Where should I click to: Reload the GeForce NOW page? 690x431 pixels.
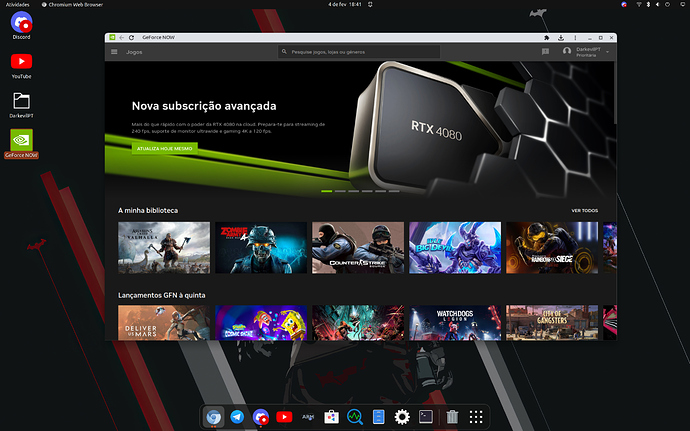131,38
